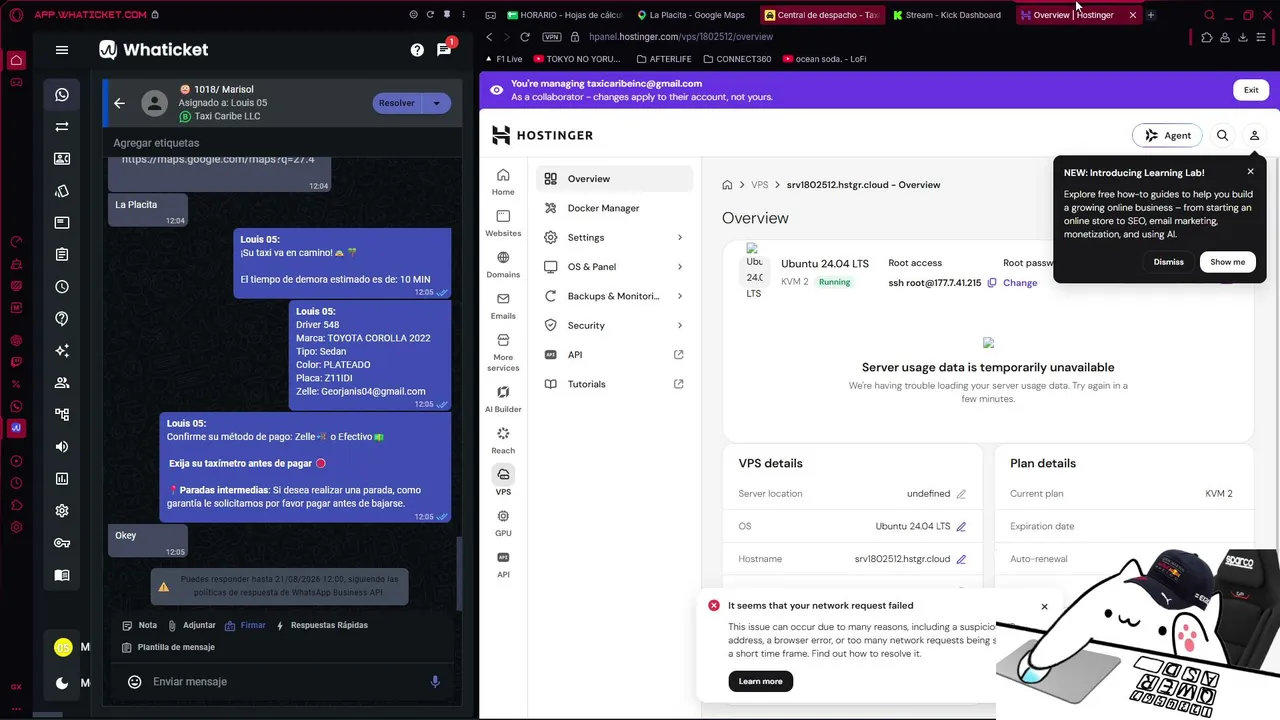Open the Overview page in VPS menu
Image resolution: width=1280 pixels, height=720 pixels.
(x=614, y=179)
